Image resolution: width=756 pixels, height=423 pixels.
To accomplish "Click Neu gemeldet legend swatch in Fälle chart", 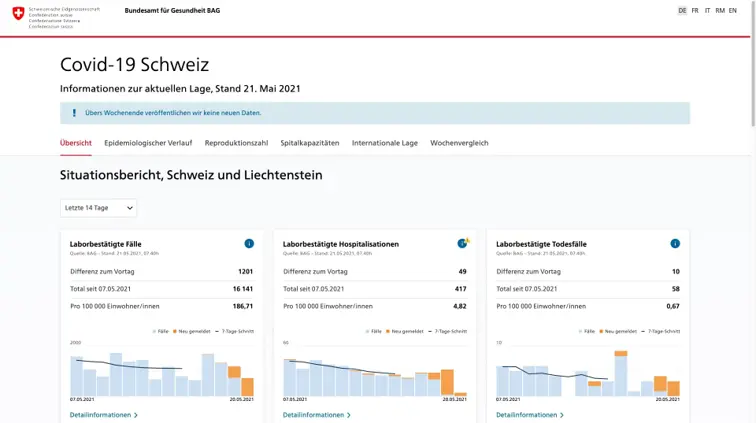I will click(x=175, y=331).
